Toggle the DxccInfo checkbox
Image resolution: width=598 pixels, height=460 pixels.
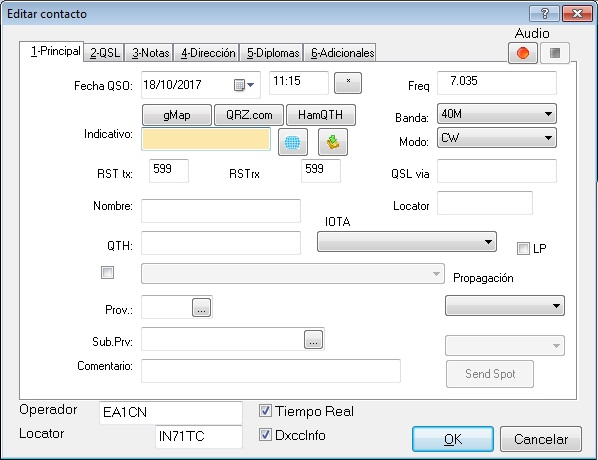[265, 434]
